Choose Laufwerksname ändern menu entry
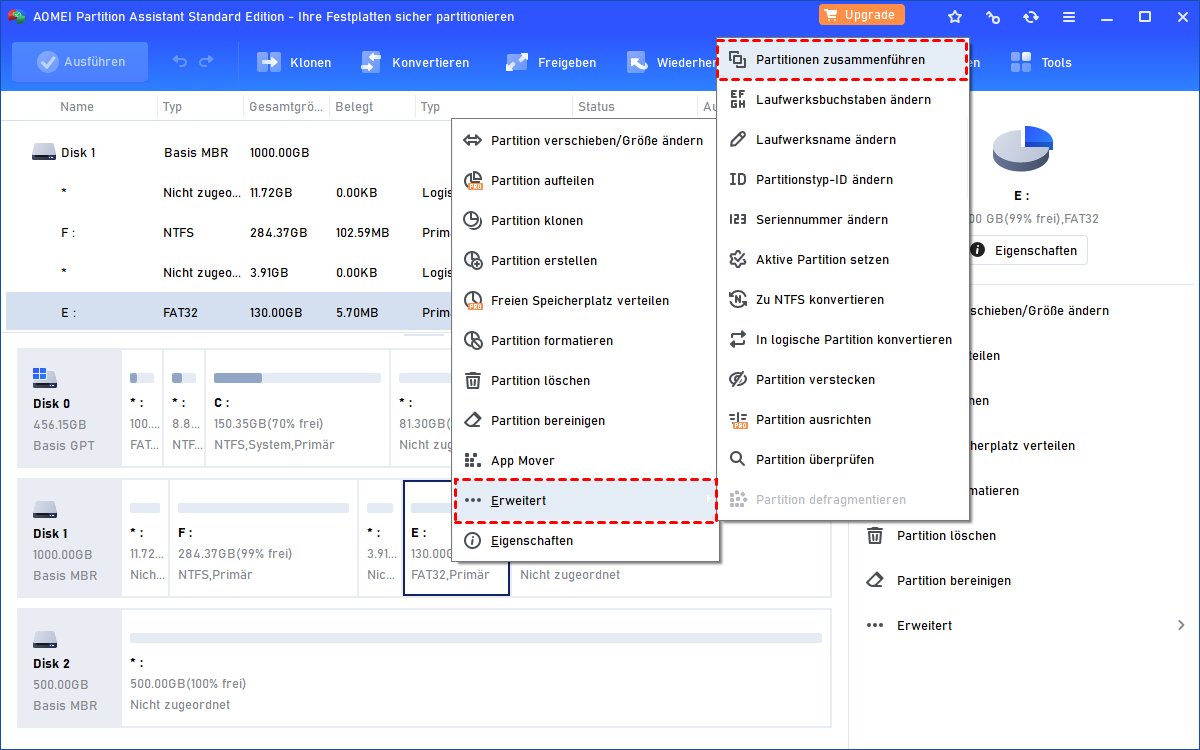 click(843, 140)
